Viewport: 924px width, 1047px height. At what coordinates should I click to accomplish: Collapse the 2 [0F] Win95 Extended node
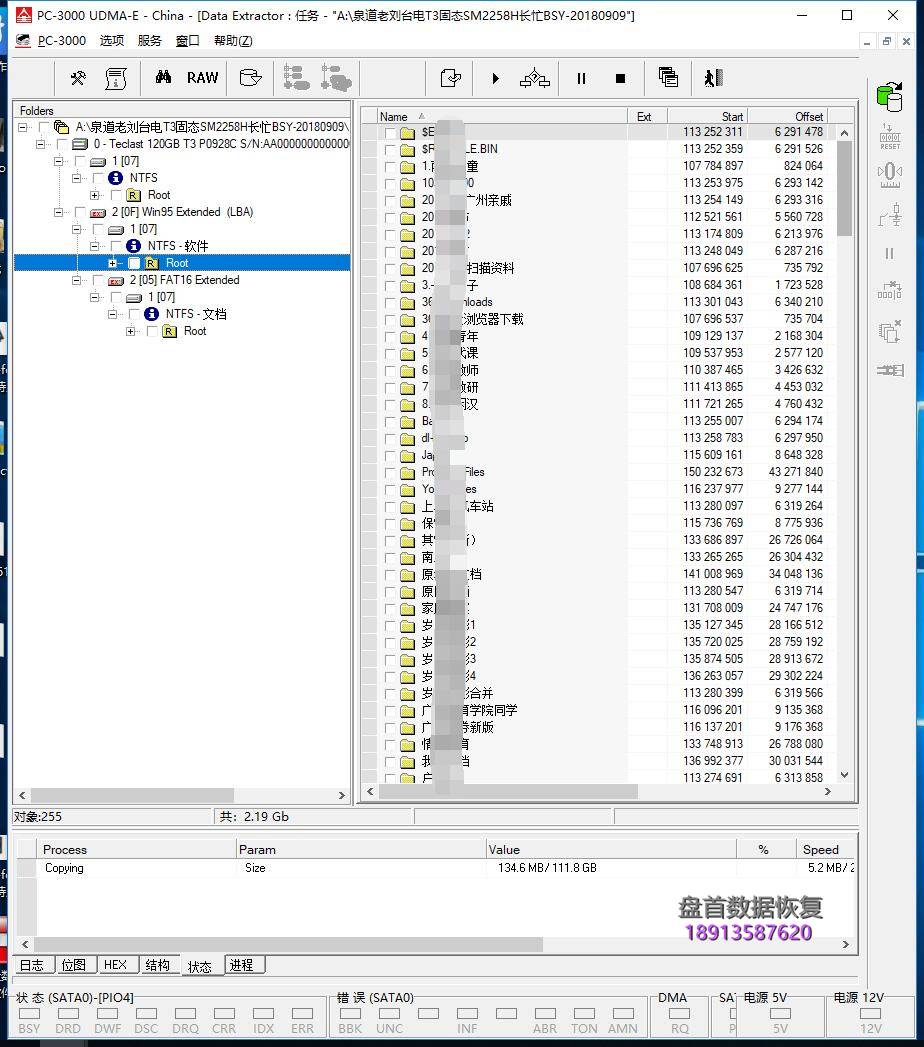click(60, 212)
